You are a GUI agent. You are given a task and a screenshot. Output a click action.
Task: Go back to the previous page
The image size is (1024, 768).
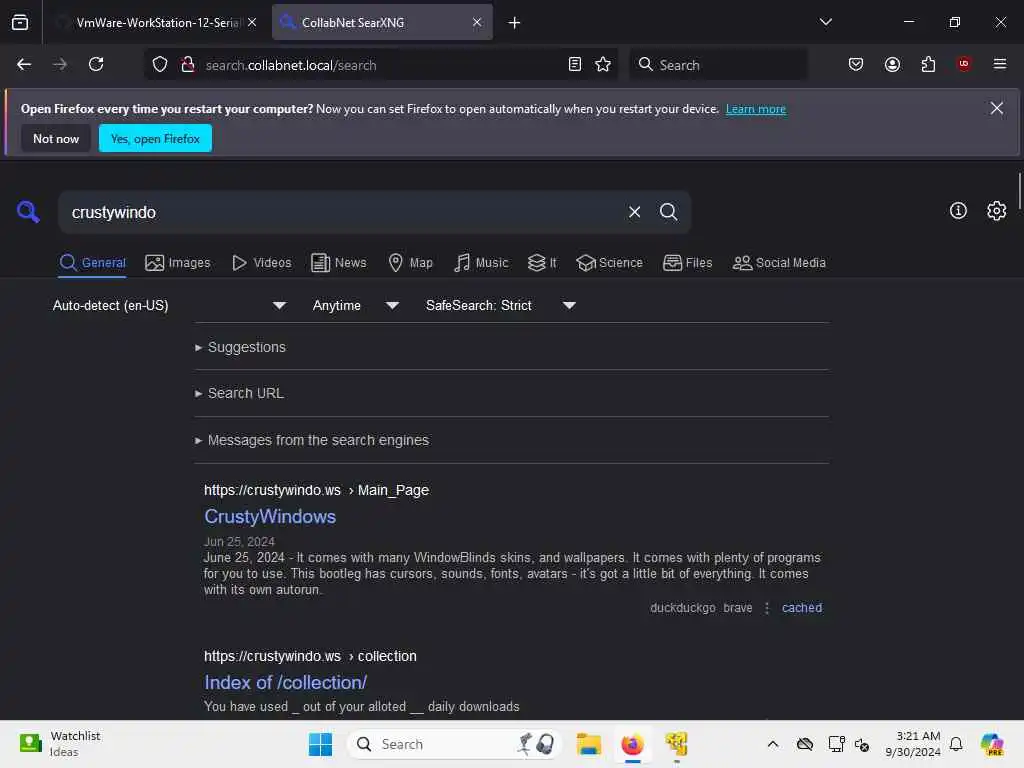(24, 64)
